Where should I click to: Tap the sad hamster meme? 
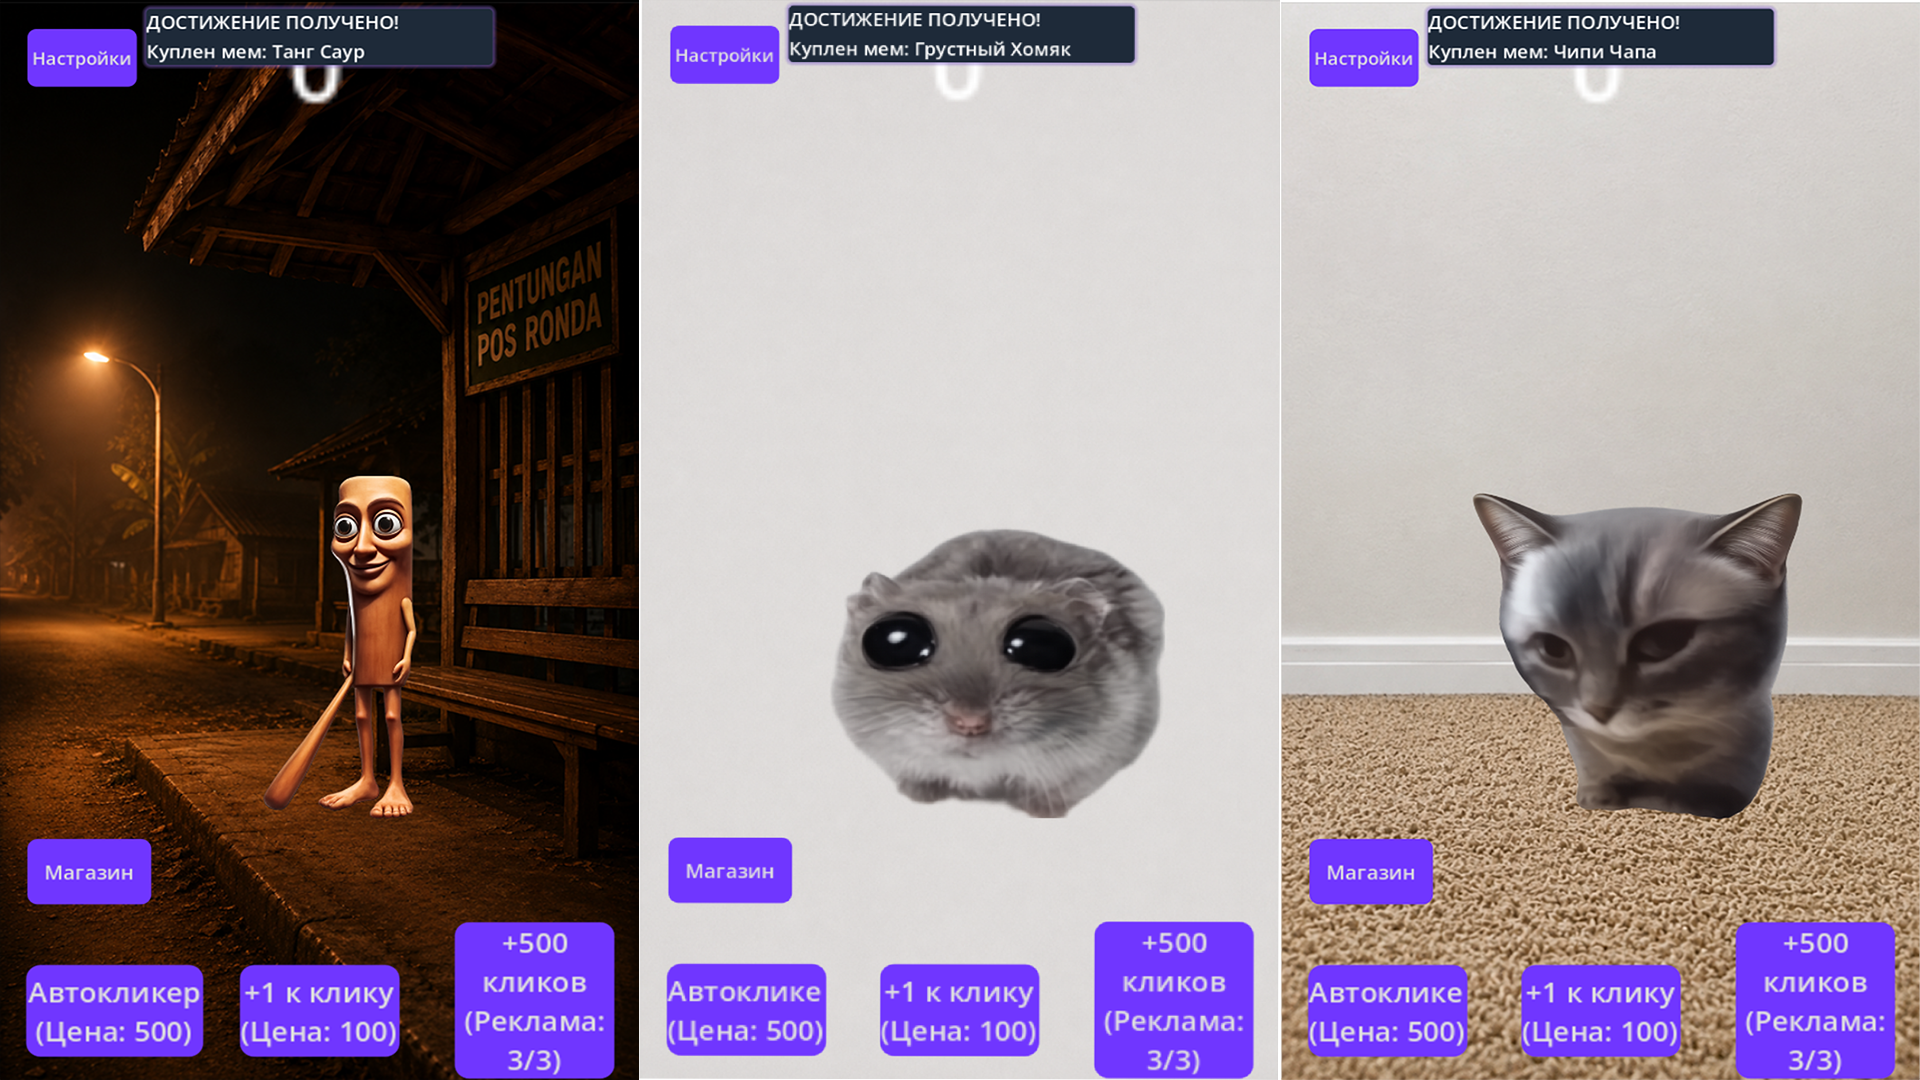click(998, 672)
